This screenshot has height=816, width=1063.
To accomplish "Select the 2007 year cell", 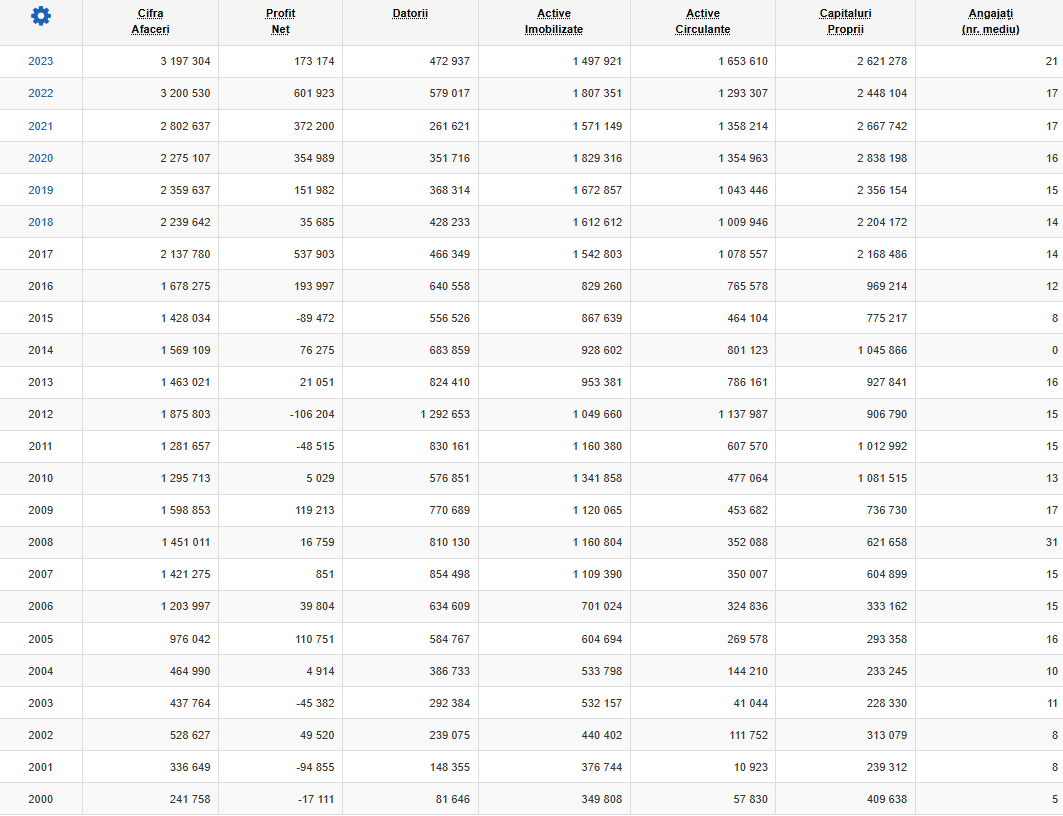I will (41, 574).
